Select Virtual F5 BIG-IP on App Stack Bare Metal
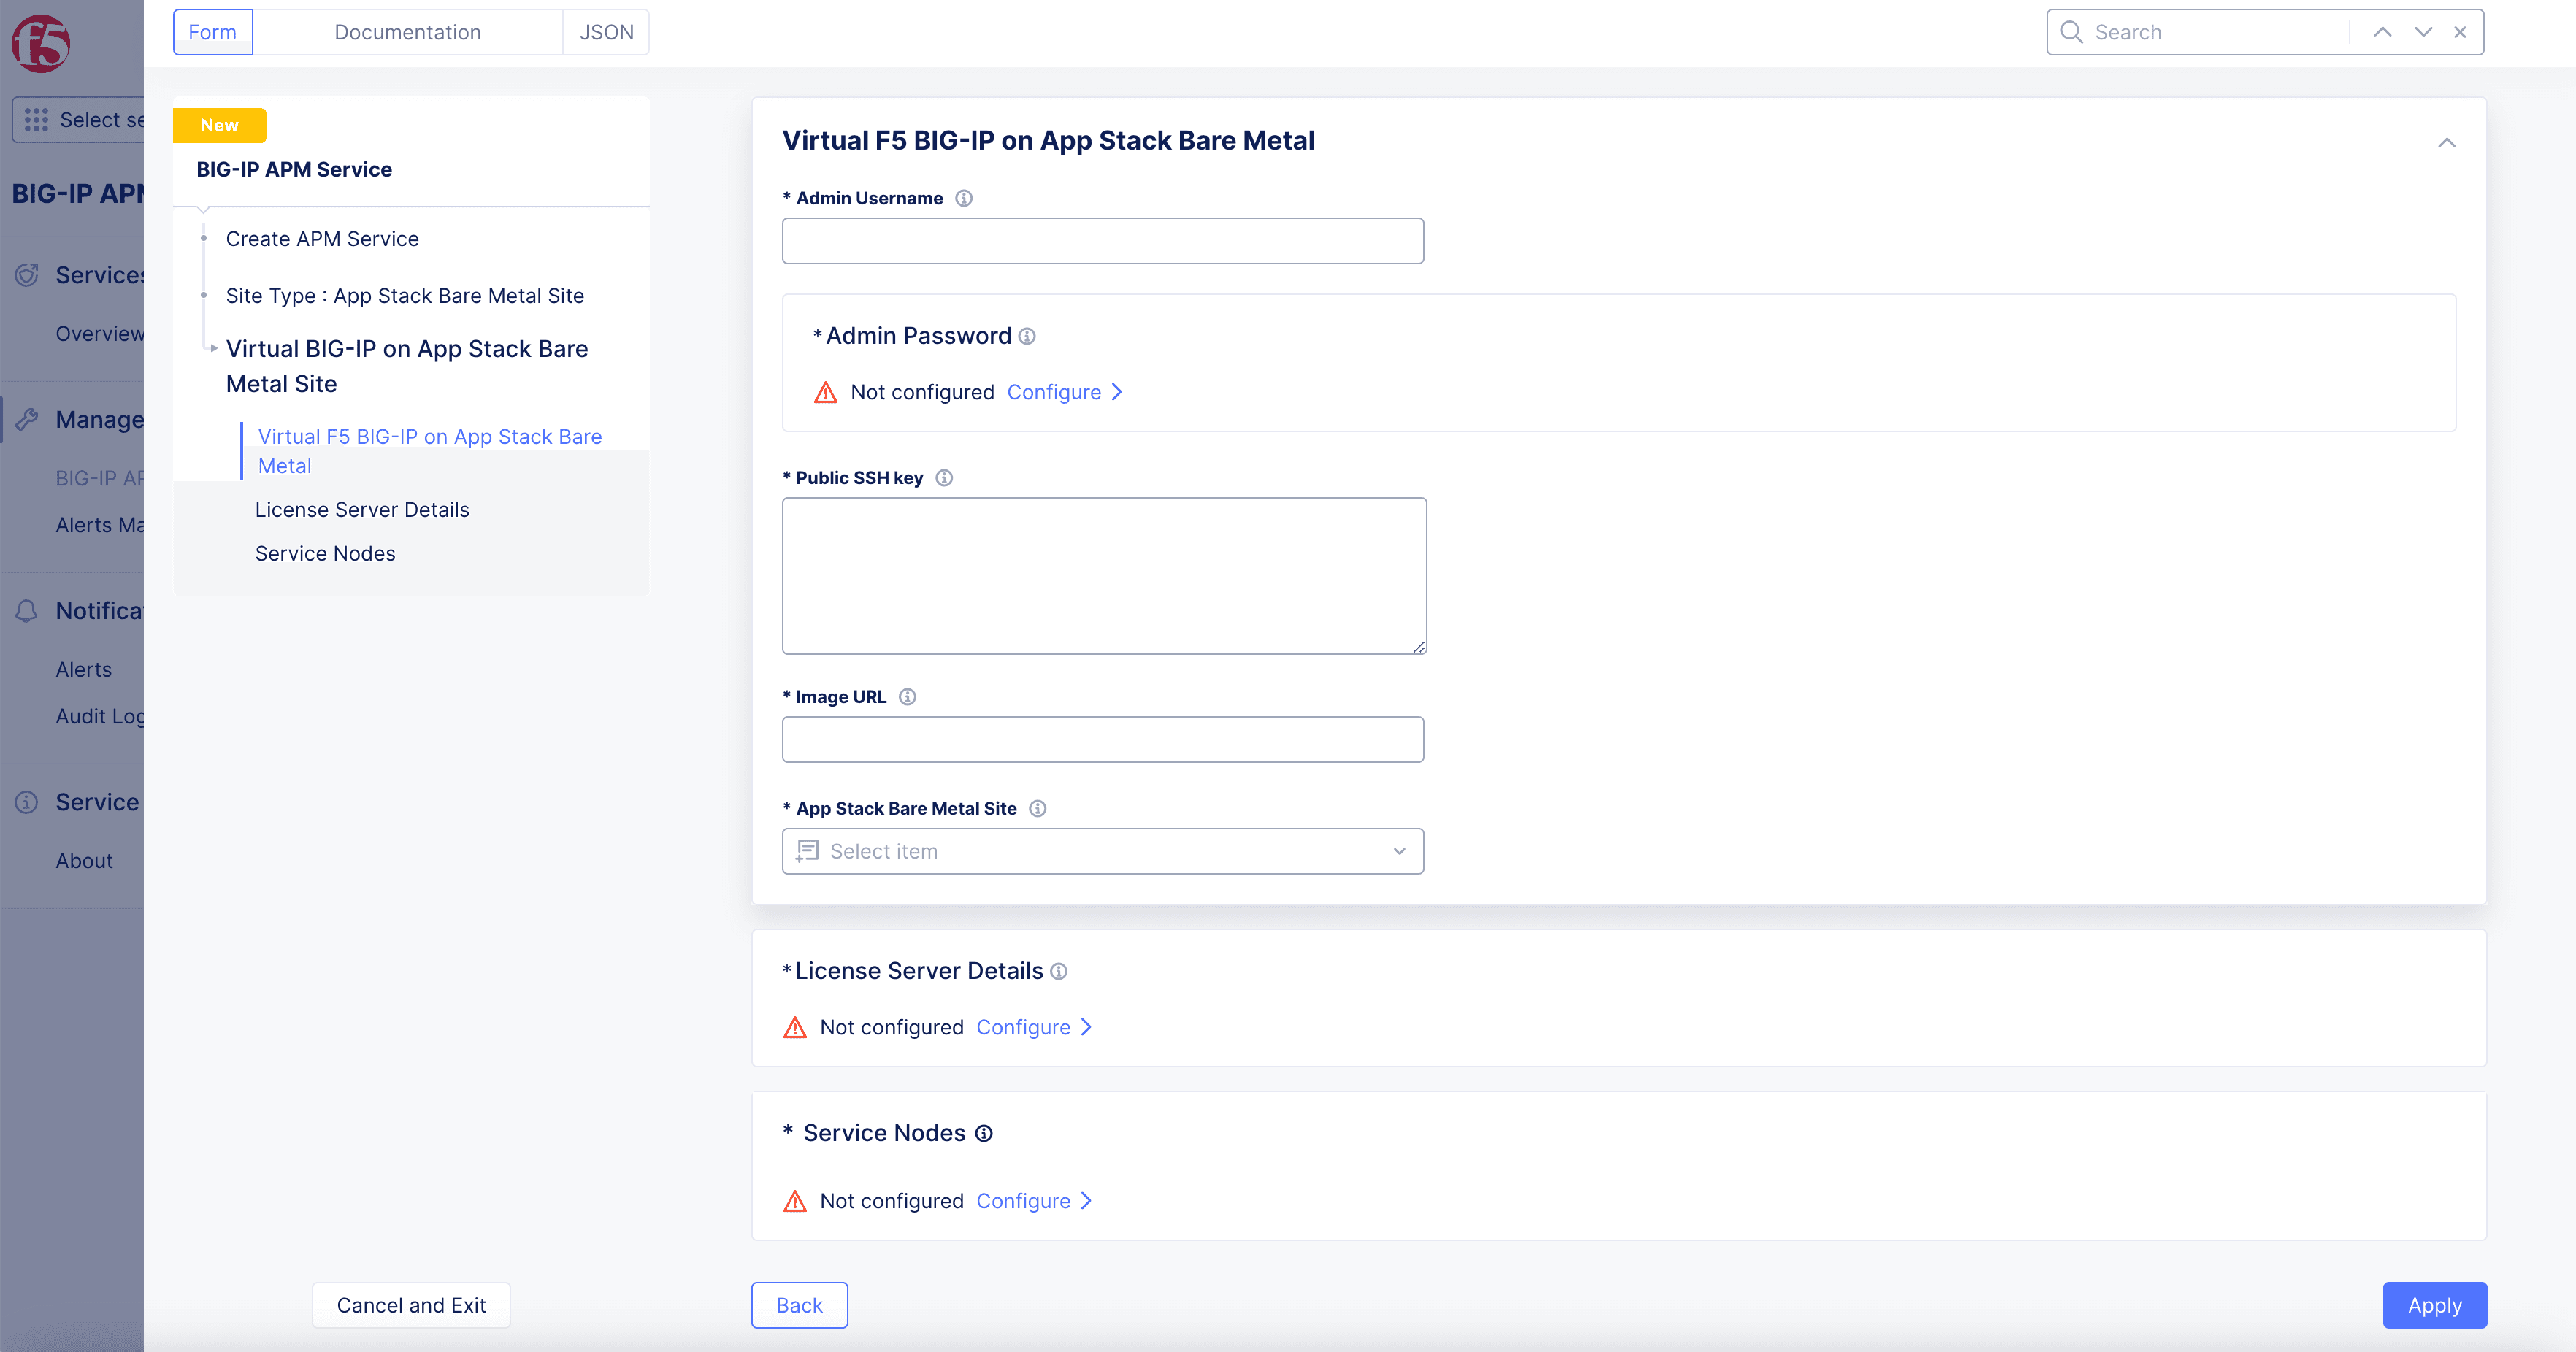The width and height of the screenshot is (2576, 1352). 430,451
